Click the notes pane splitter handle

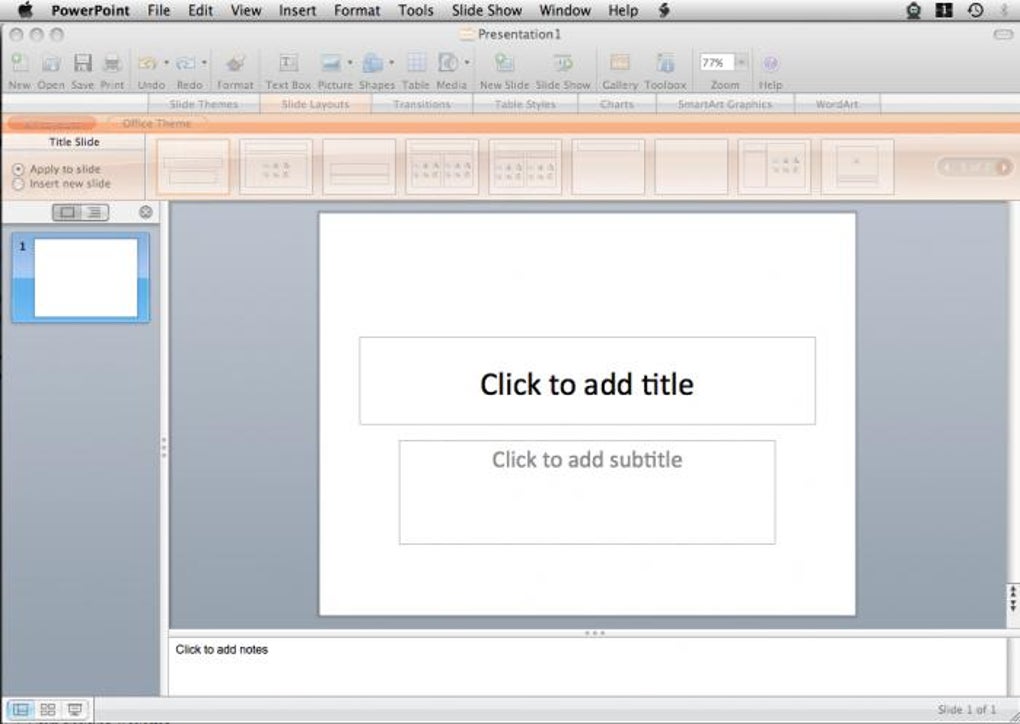594,633
